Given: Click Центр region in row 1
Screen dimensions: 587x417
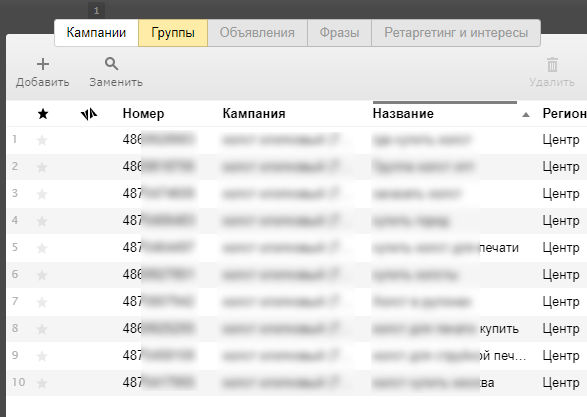Looking at the screenshot, I should [x=561, y=140].
